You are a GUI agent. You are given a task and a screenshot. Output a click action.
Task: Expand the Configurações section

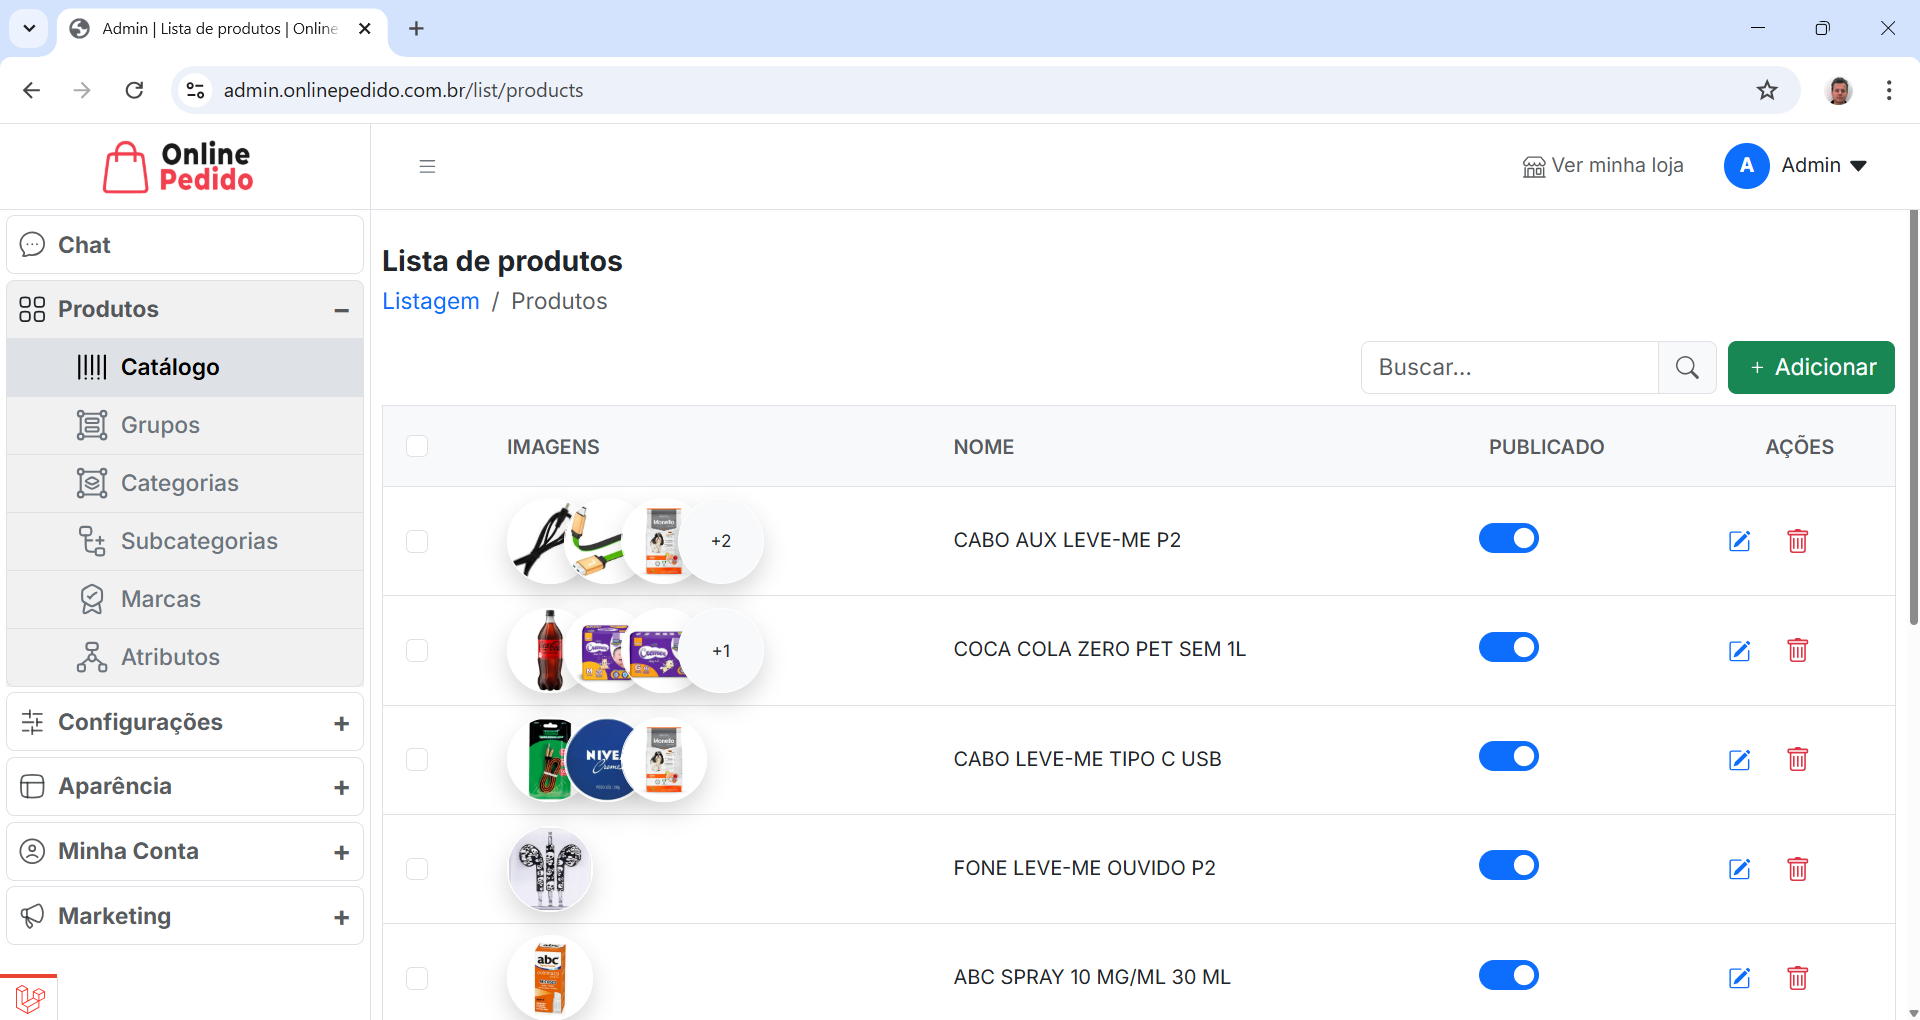click(x=342, y=722)
